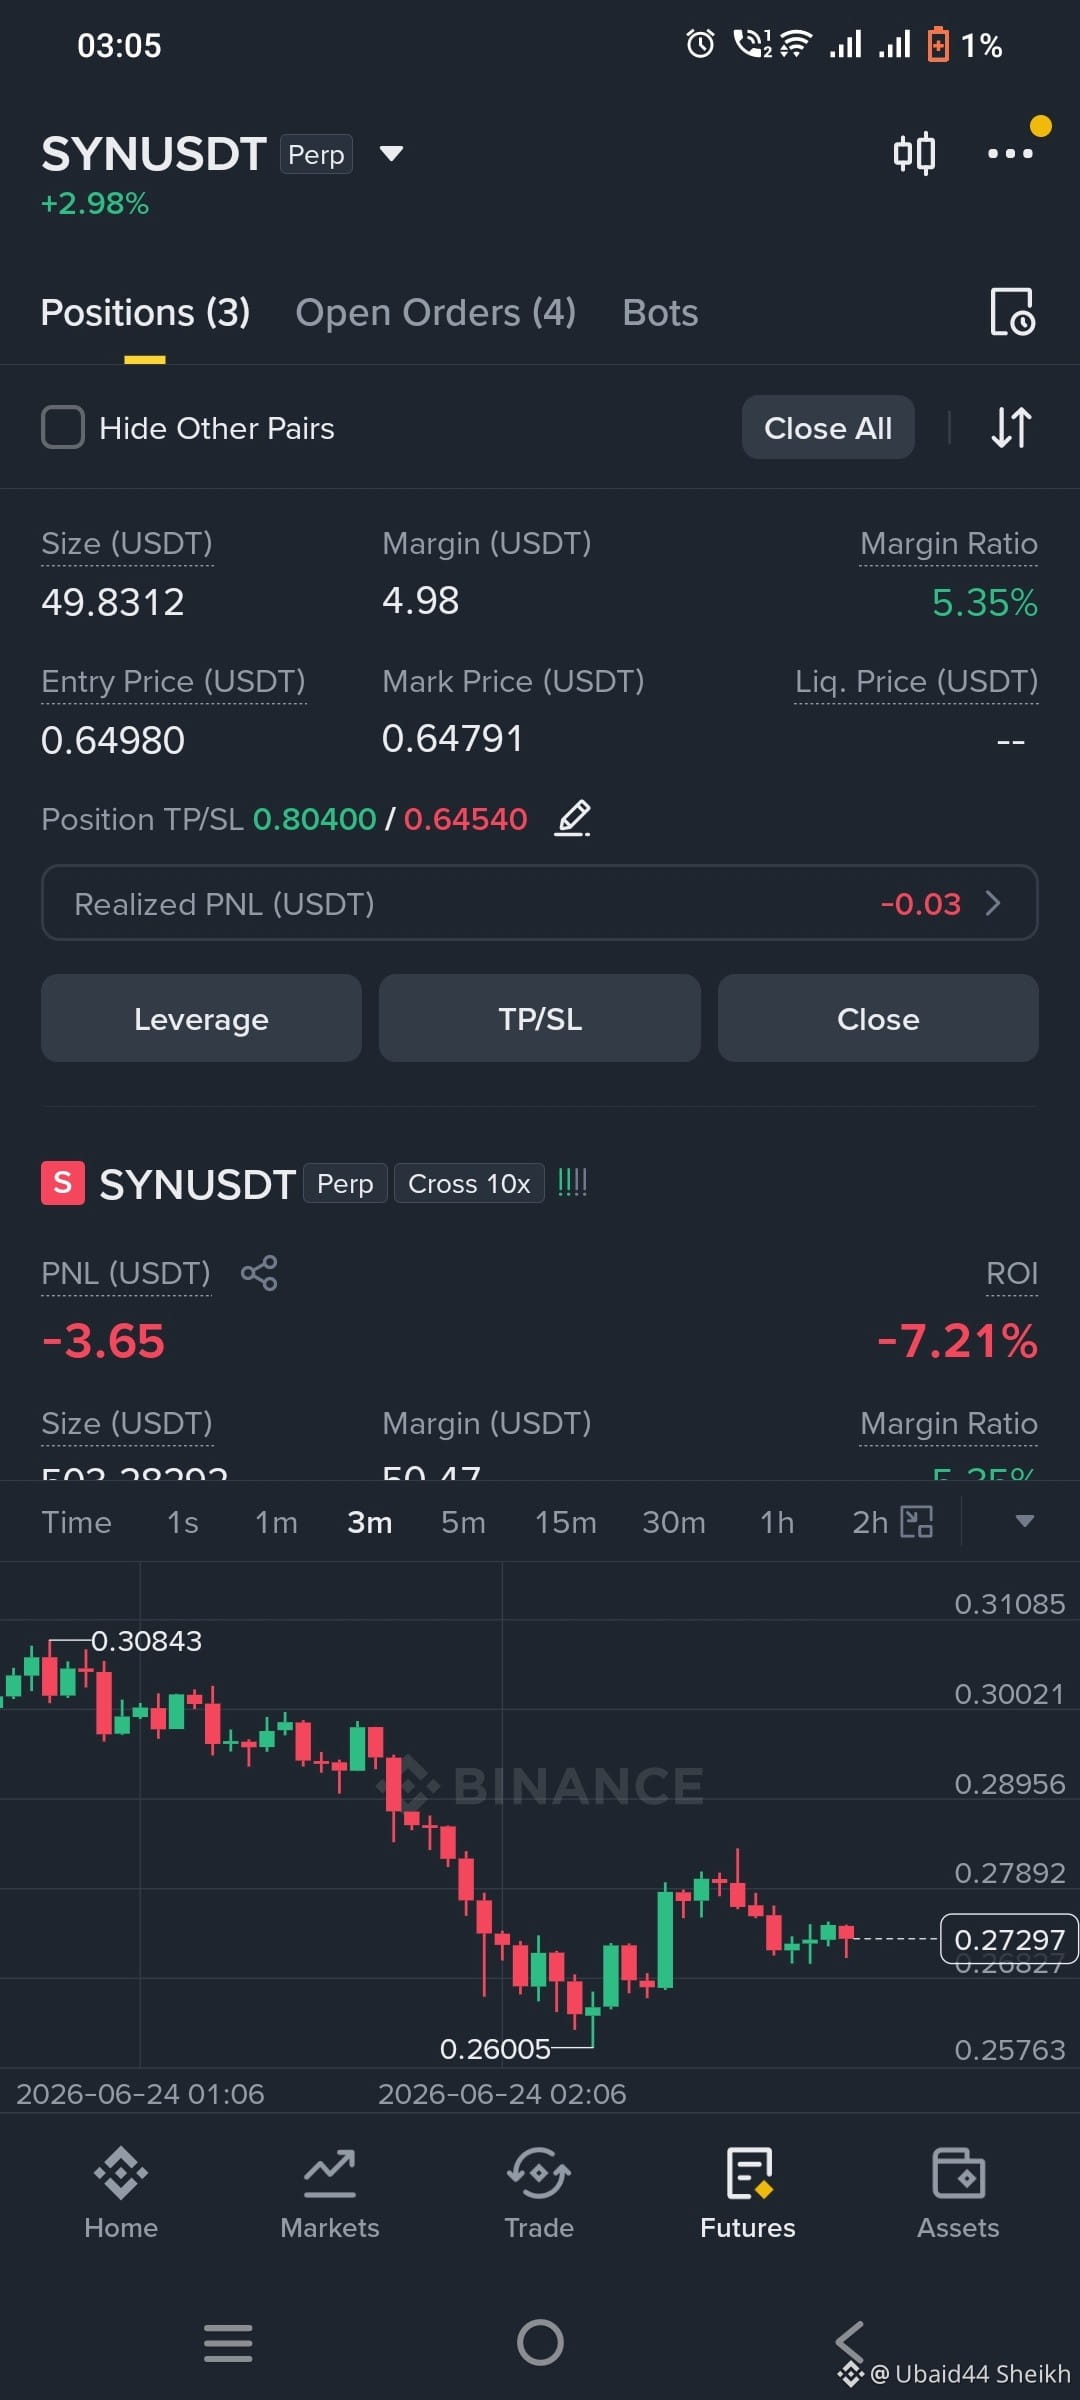The image size is (1080, 2400).
Task: Select the Time chart interval
Action: (x=76, y=1522)
